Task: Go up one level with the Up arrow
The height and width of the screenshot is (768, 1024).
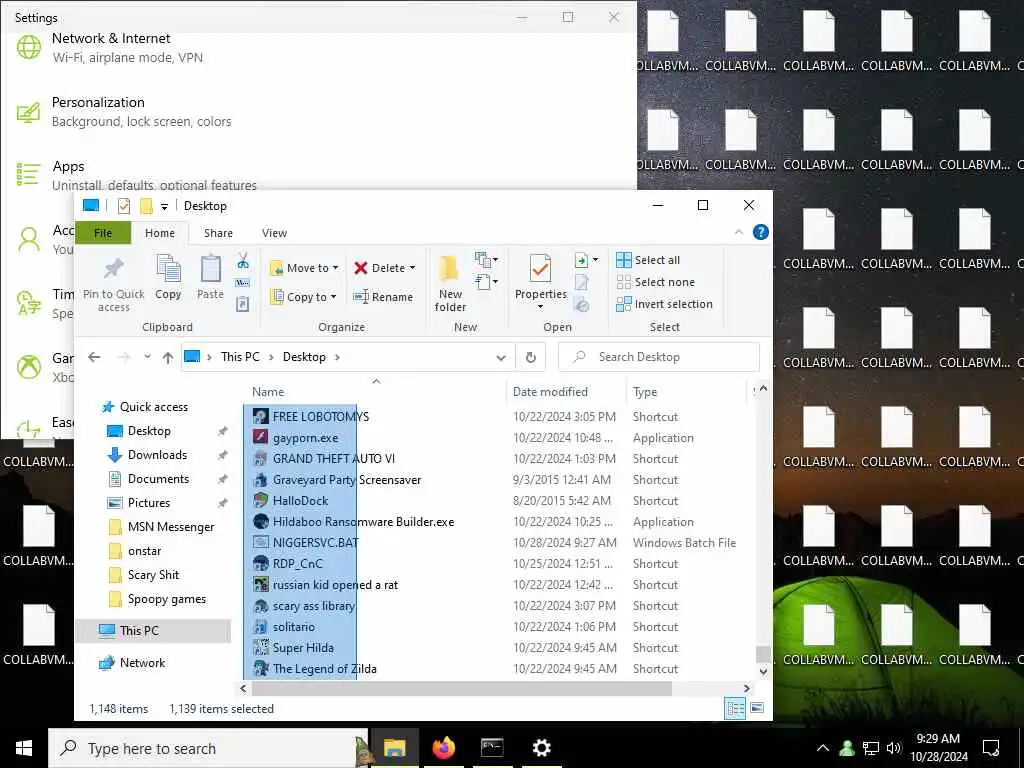Action: tap(168, 357)
